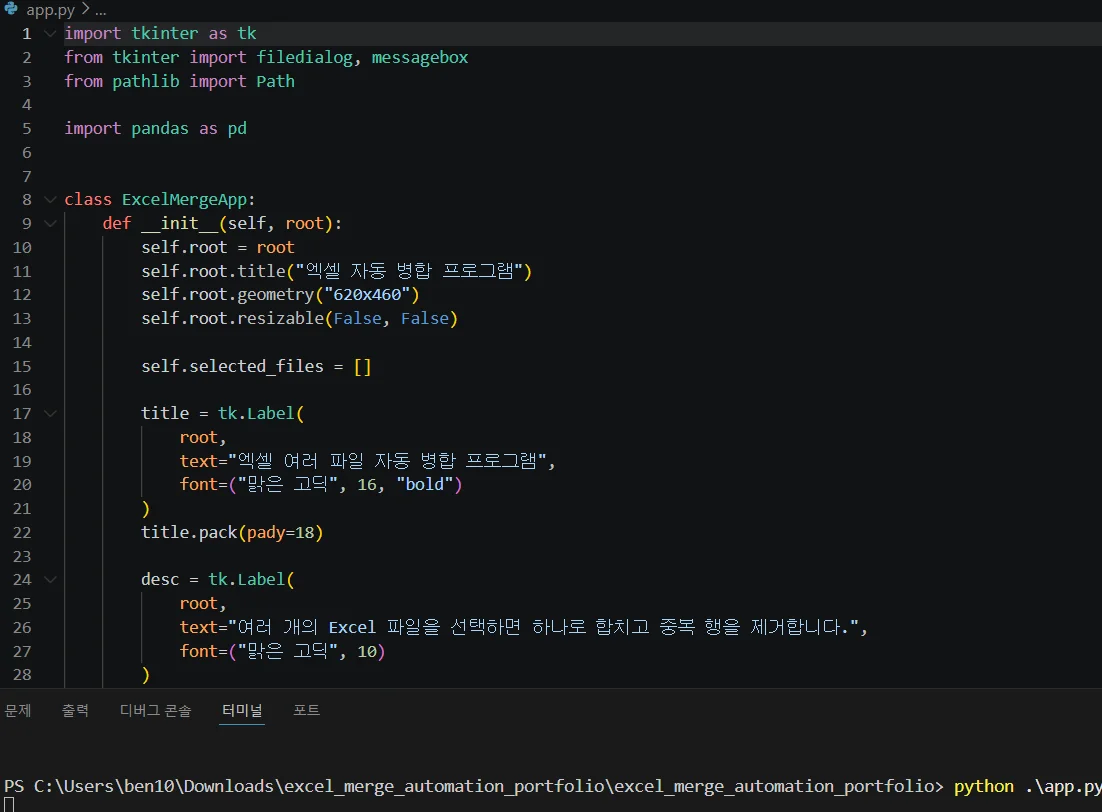The width and height of the screenshot is (1102, 812).
Task: Click the font size '10' on line 27
Action: pyautogui.click(x=367, y=652)
